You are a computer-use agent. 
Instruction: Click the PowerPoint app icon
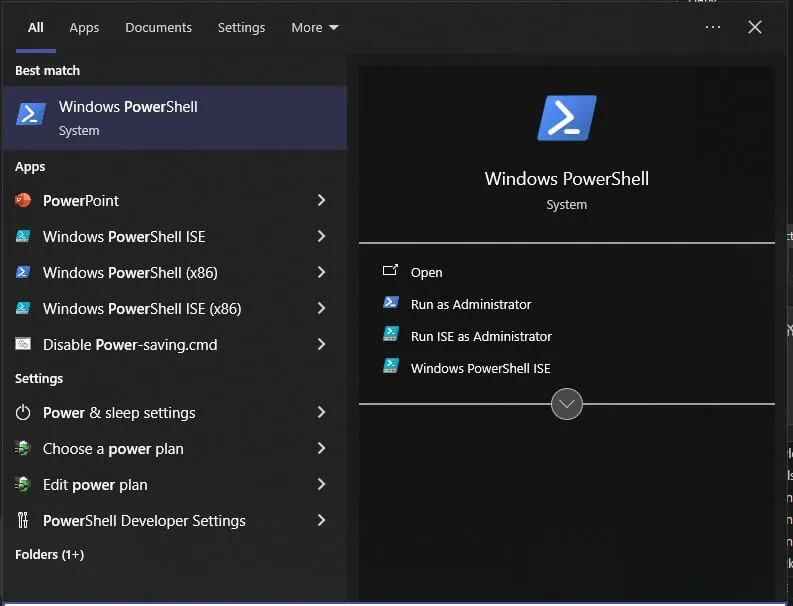click(x=23, y=200)
